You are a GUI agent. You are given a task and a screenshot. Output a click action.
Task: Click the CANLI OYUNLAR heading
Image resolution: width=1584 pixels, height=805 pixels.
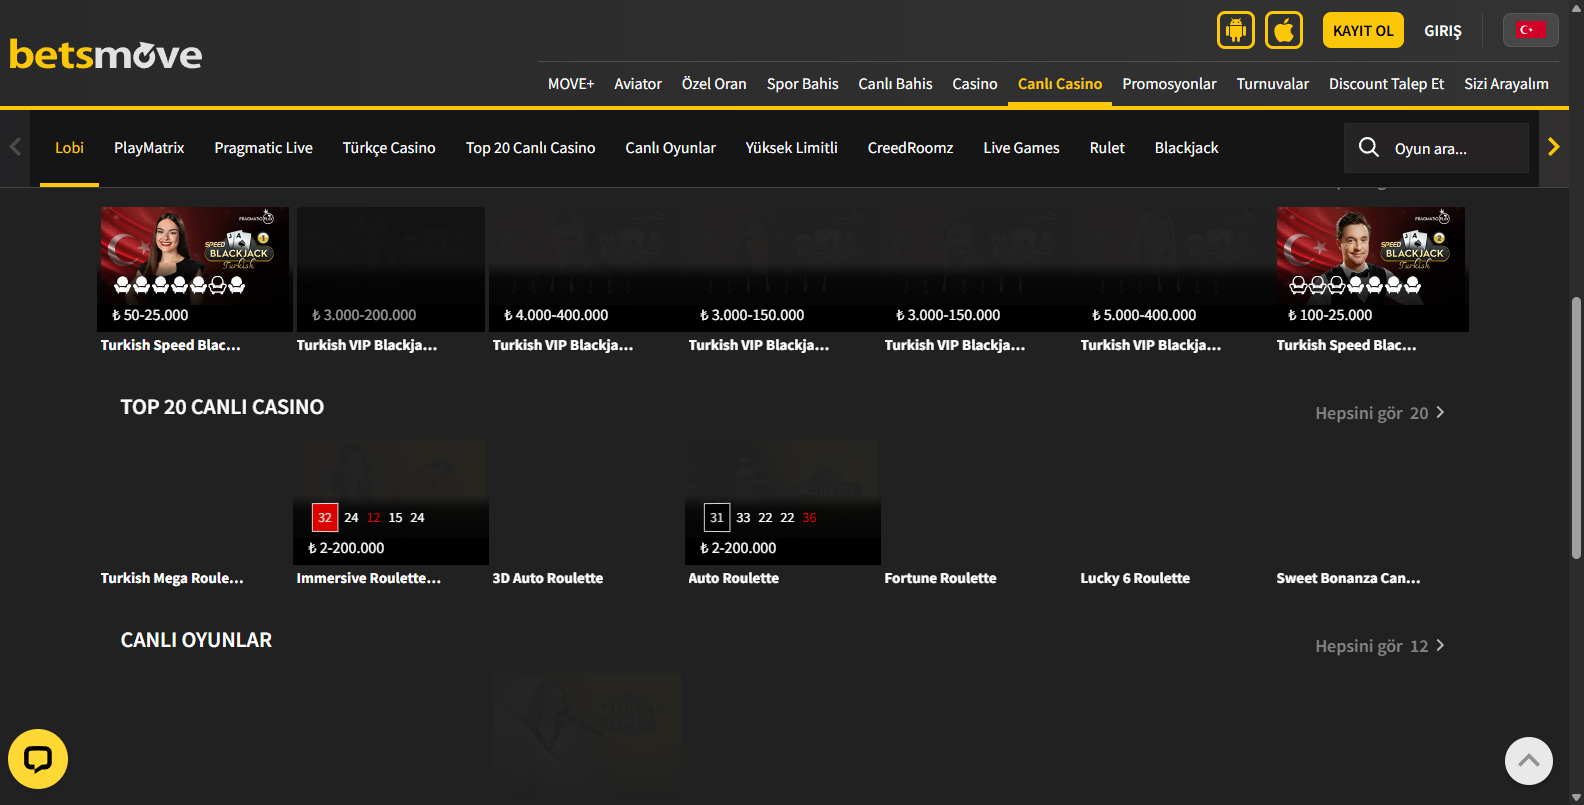click(x=196, y=640)
